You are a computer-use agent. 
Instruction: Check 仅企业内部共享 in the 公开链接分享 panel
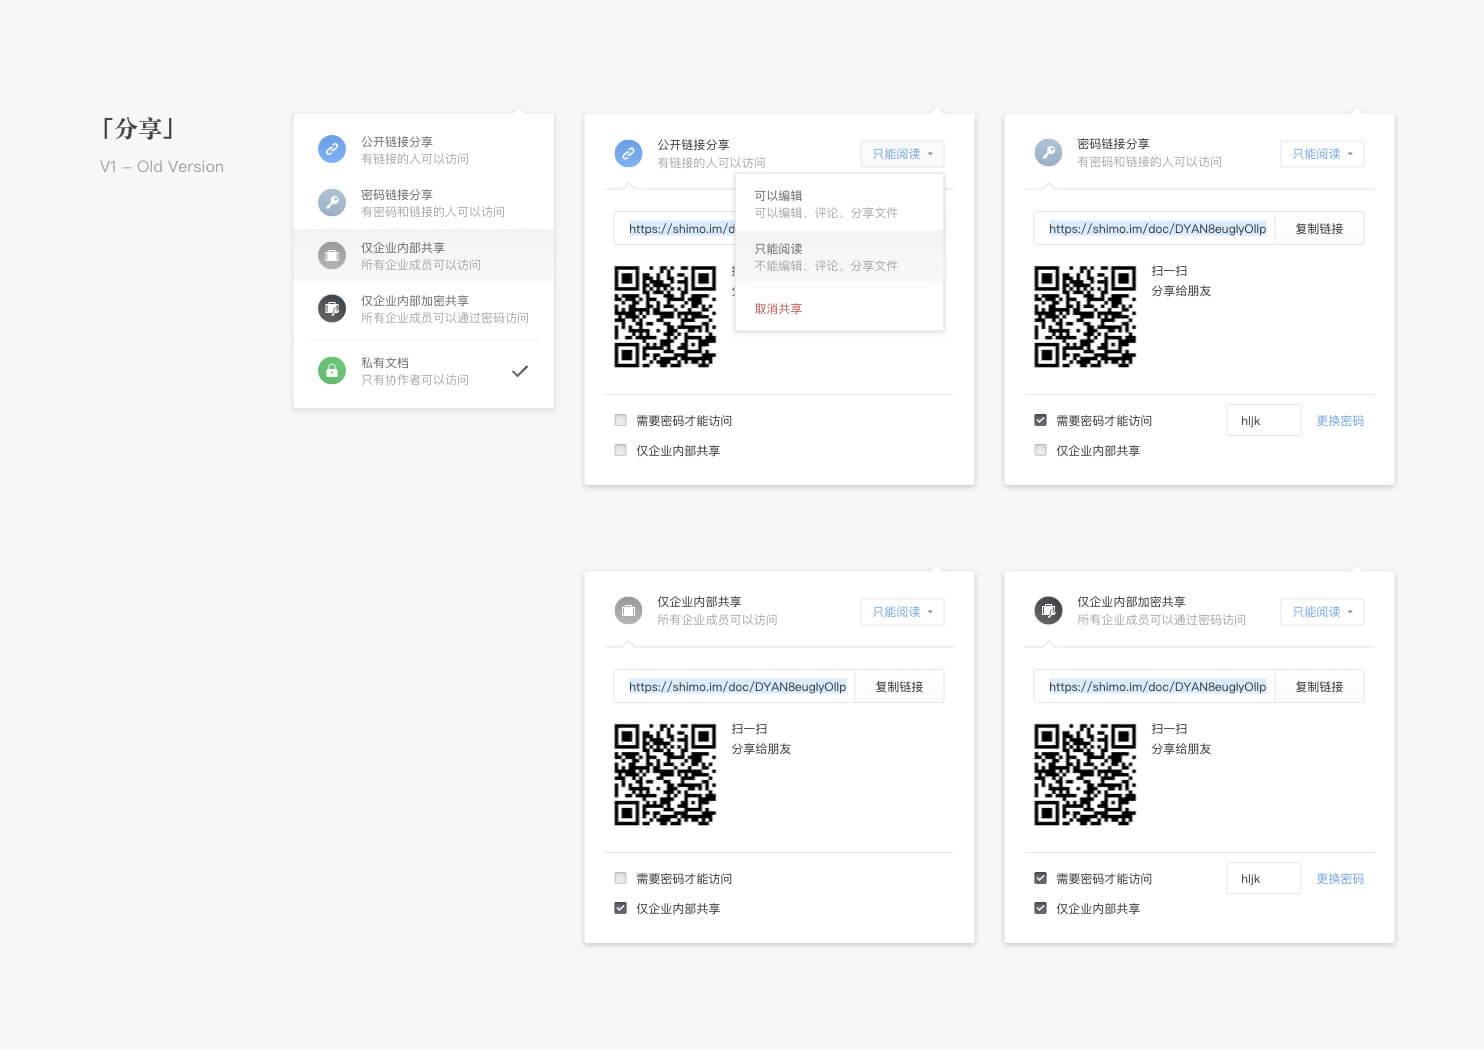click(x=620, y=451)
